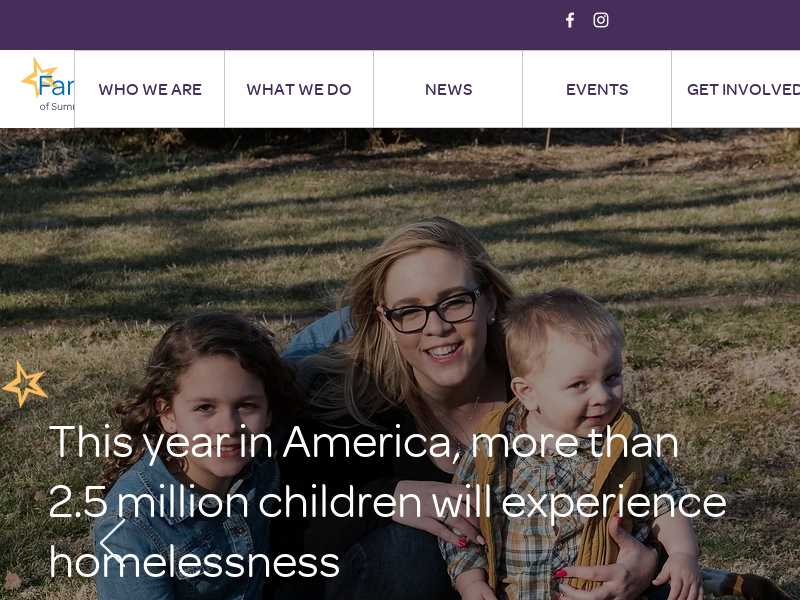This screenshot has height=600, width=800.
Task: Select GET INVOLVED in navigation
Action: pos(743,89)
